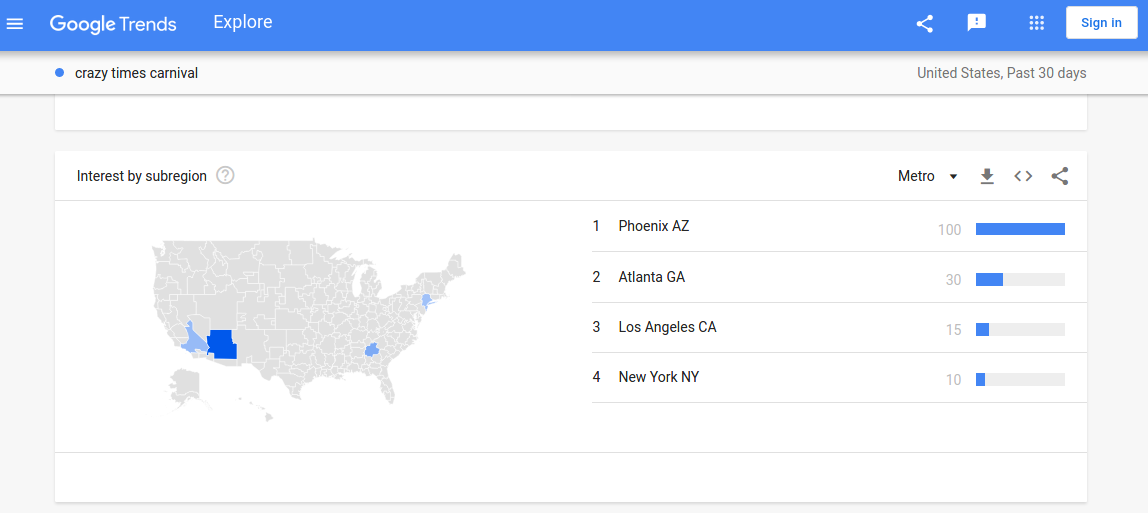This screenshot has width=1148, height=513.
Task: Expand the Metro dropdown
Action: [928, 176]
